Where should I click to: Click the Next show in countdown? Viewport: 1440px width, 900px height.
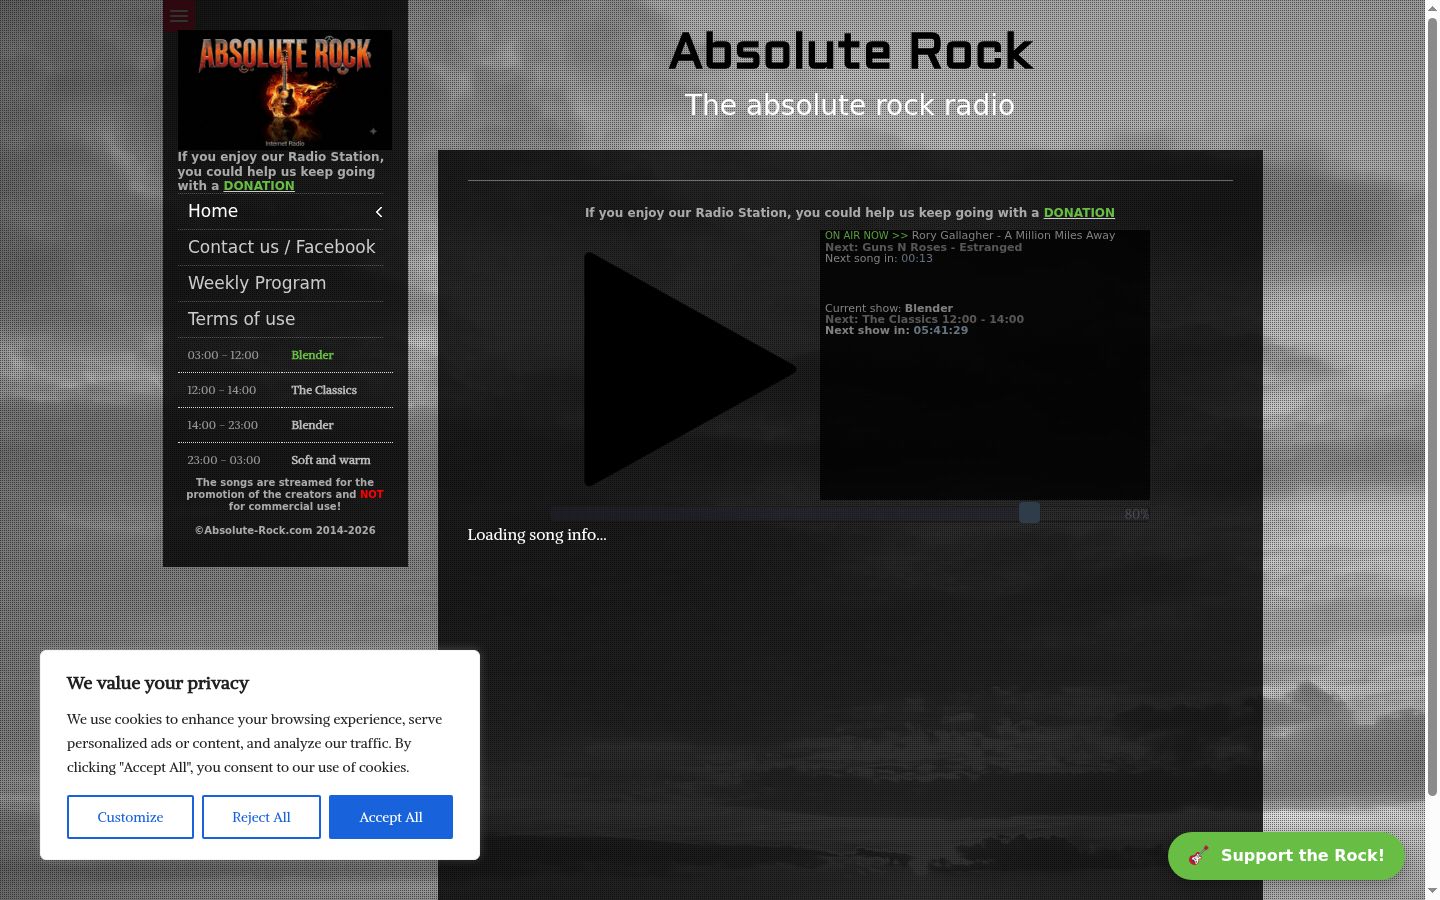tap(896, 330)
